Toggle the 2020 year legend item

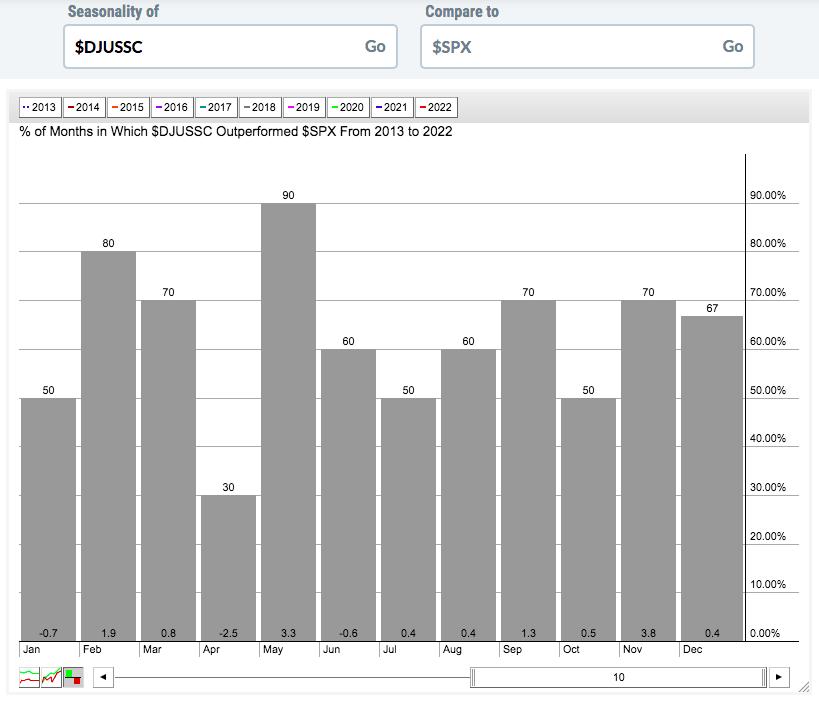346,107
